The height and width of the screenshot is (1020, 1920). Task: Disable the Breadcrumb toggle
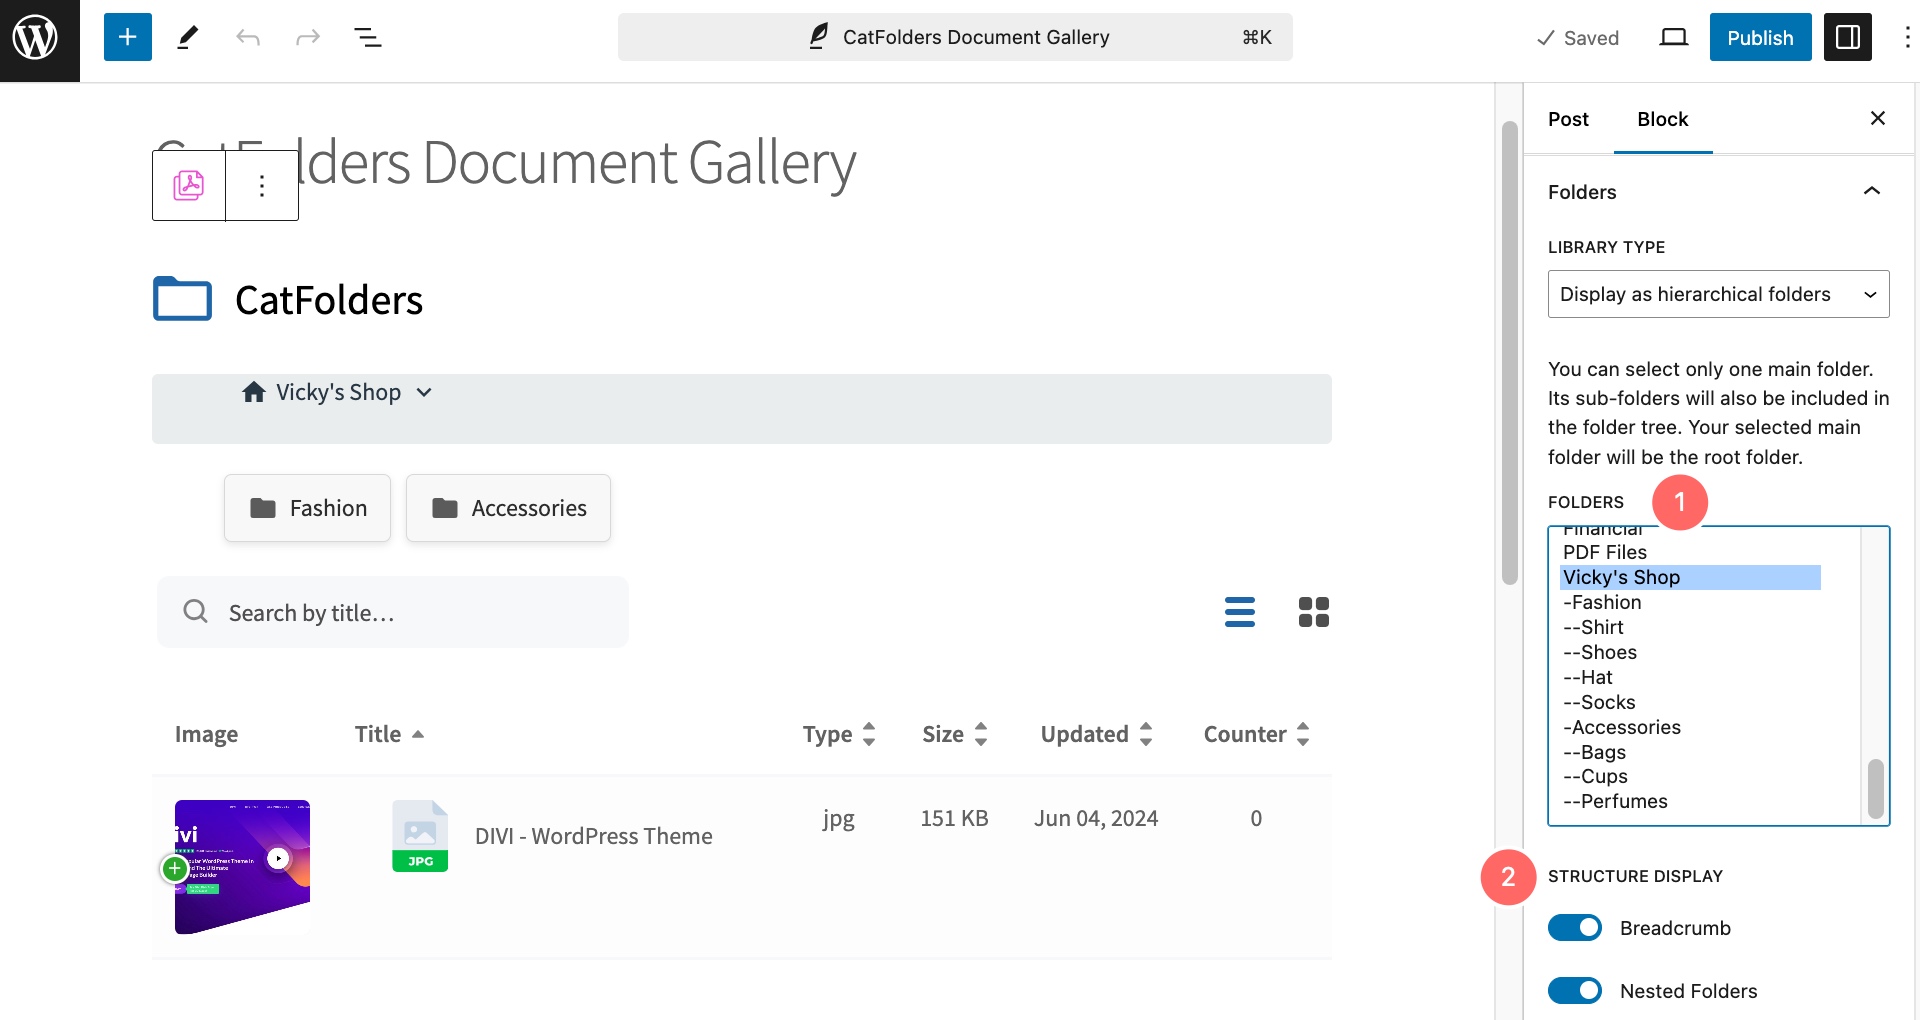1574,928
